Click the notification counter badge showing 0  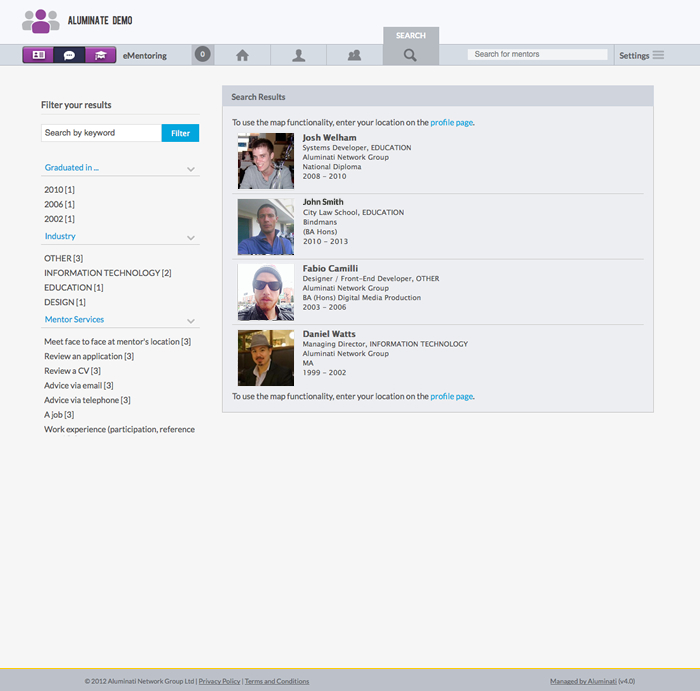[x=203, y=55]
